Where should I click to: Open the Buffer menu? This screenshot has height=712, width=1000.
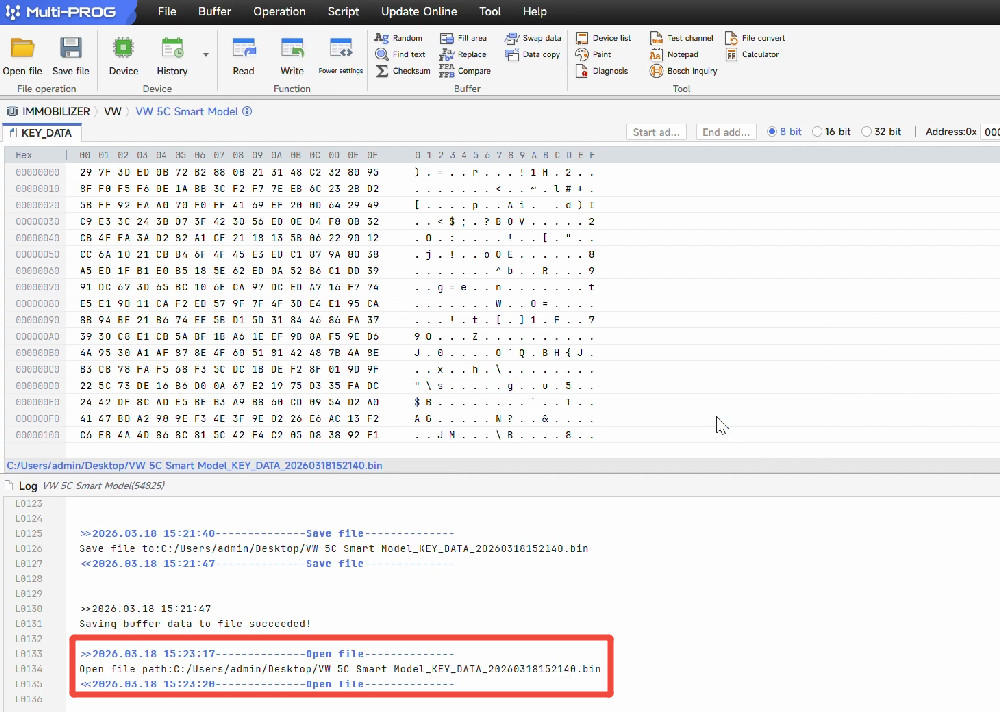click(x=214, y=11)
